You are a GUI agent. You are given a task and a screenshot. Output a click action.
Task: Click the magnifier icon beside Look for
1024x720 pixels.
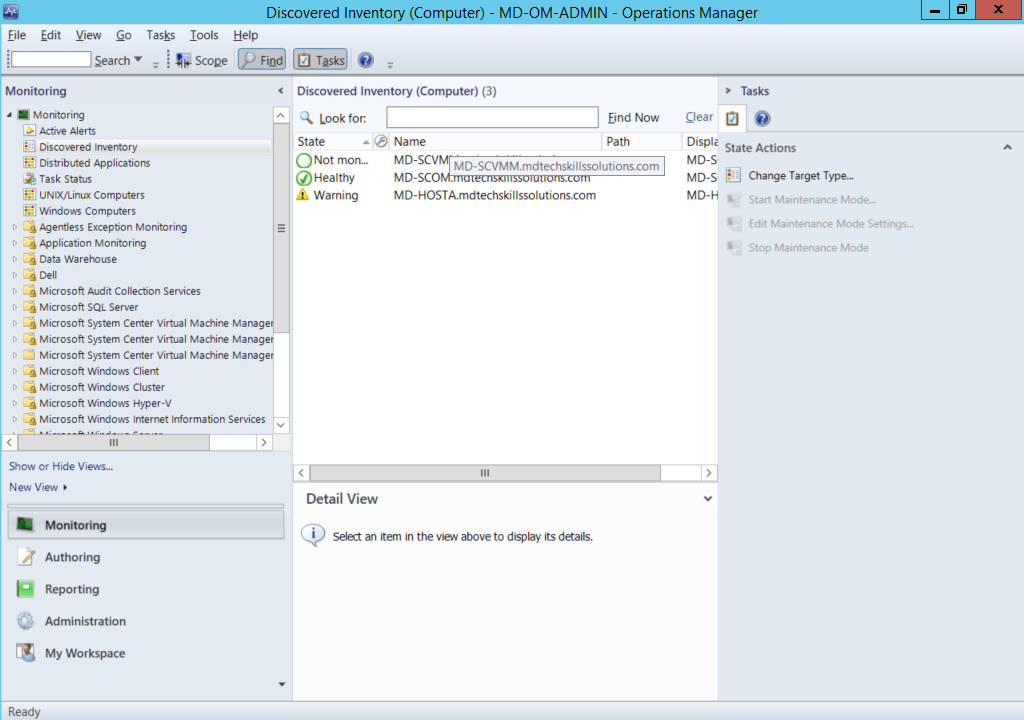coord(306,118)
